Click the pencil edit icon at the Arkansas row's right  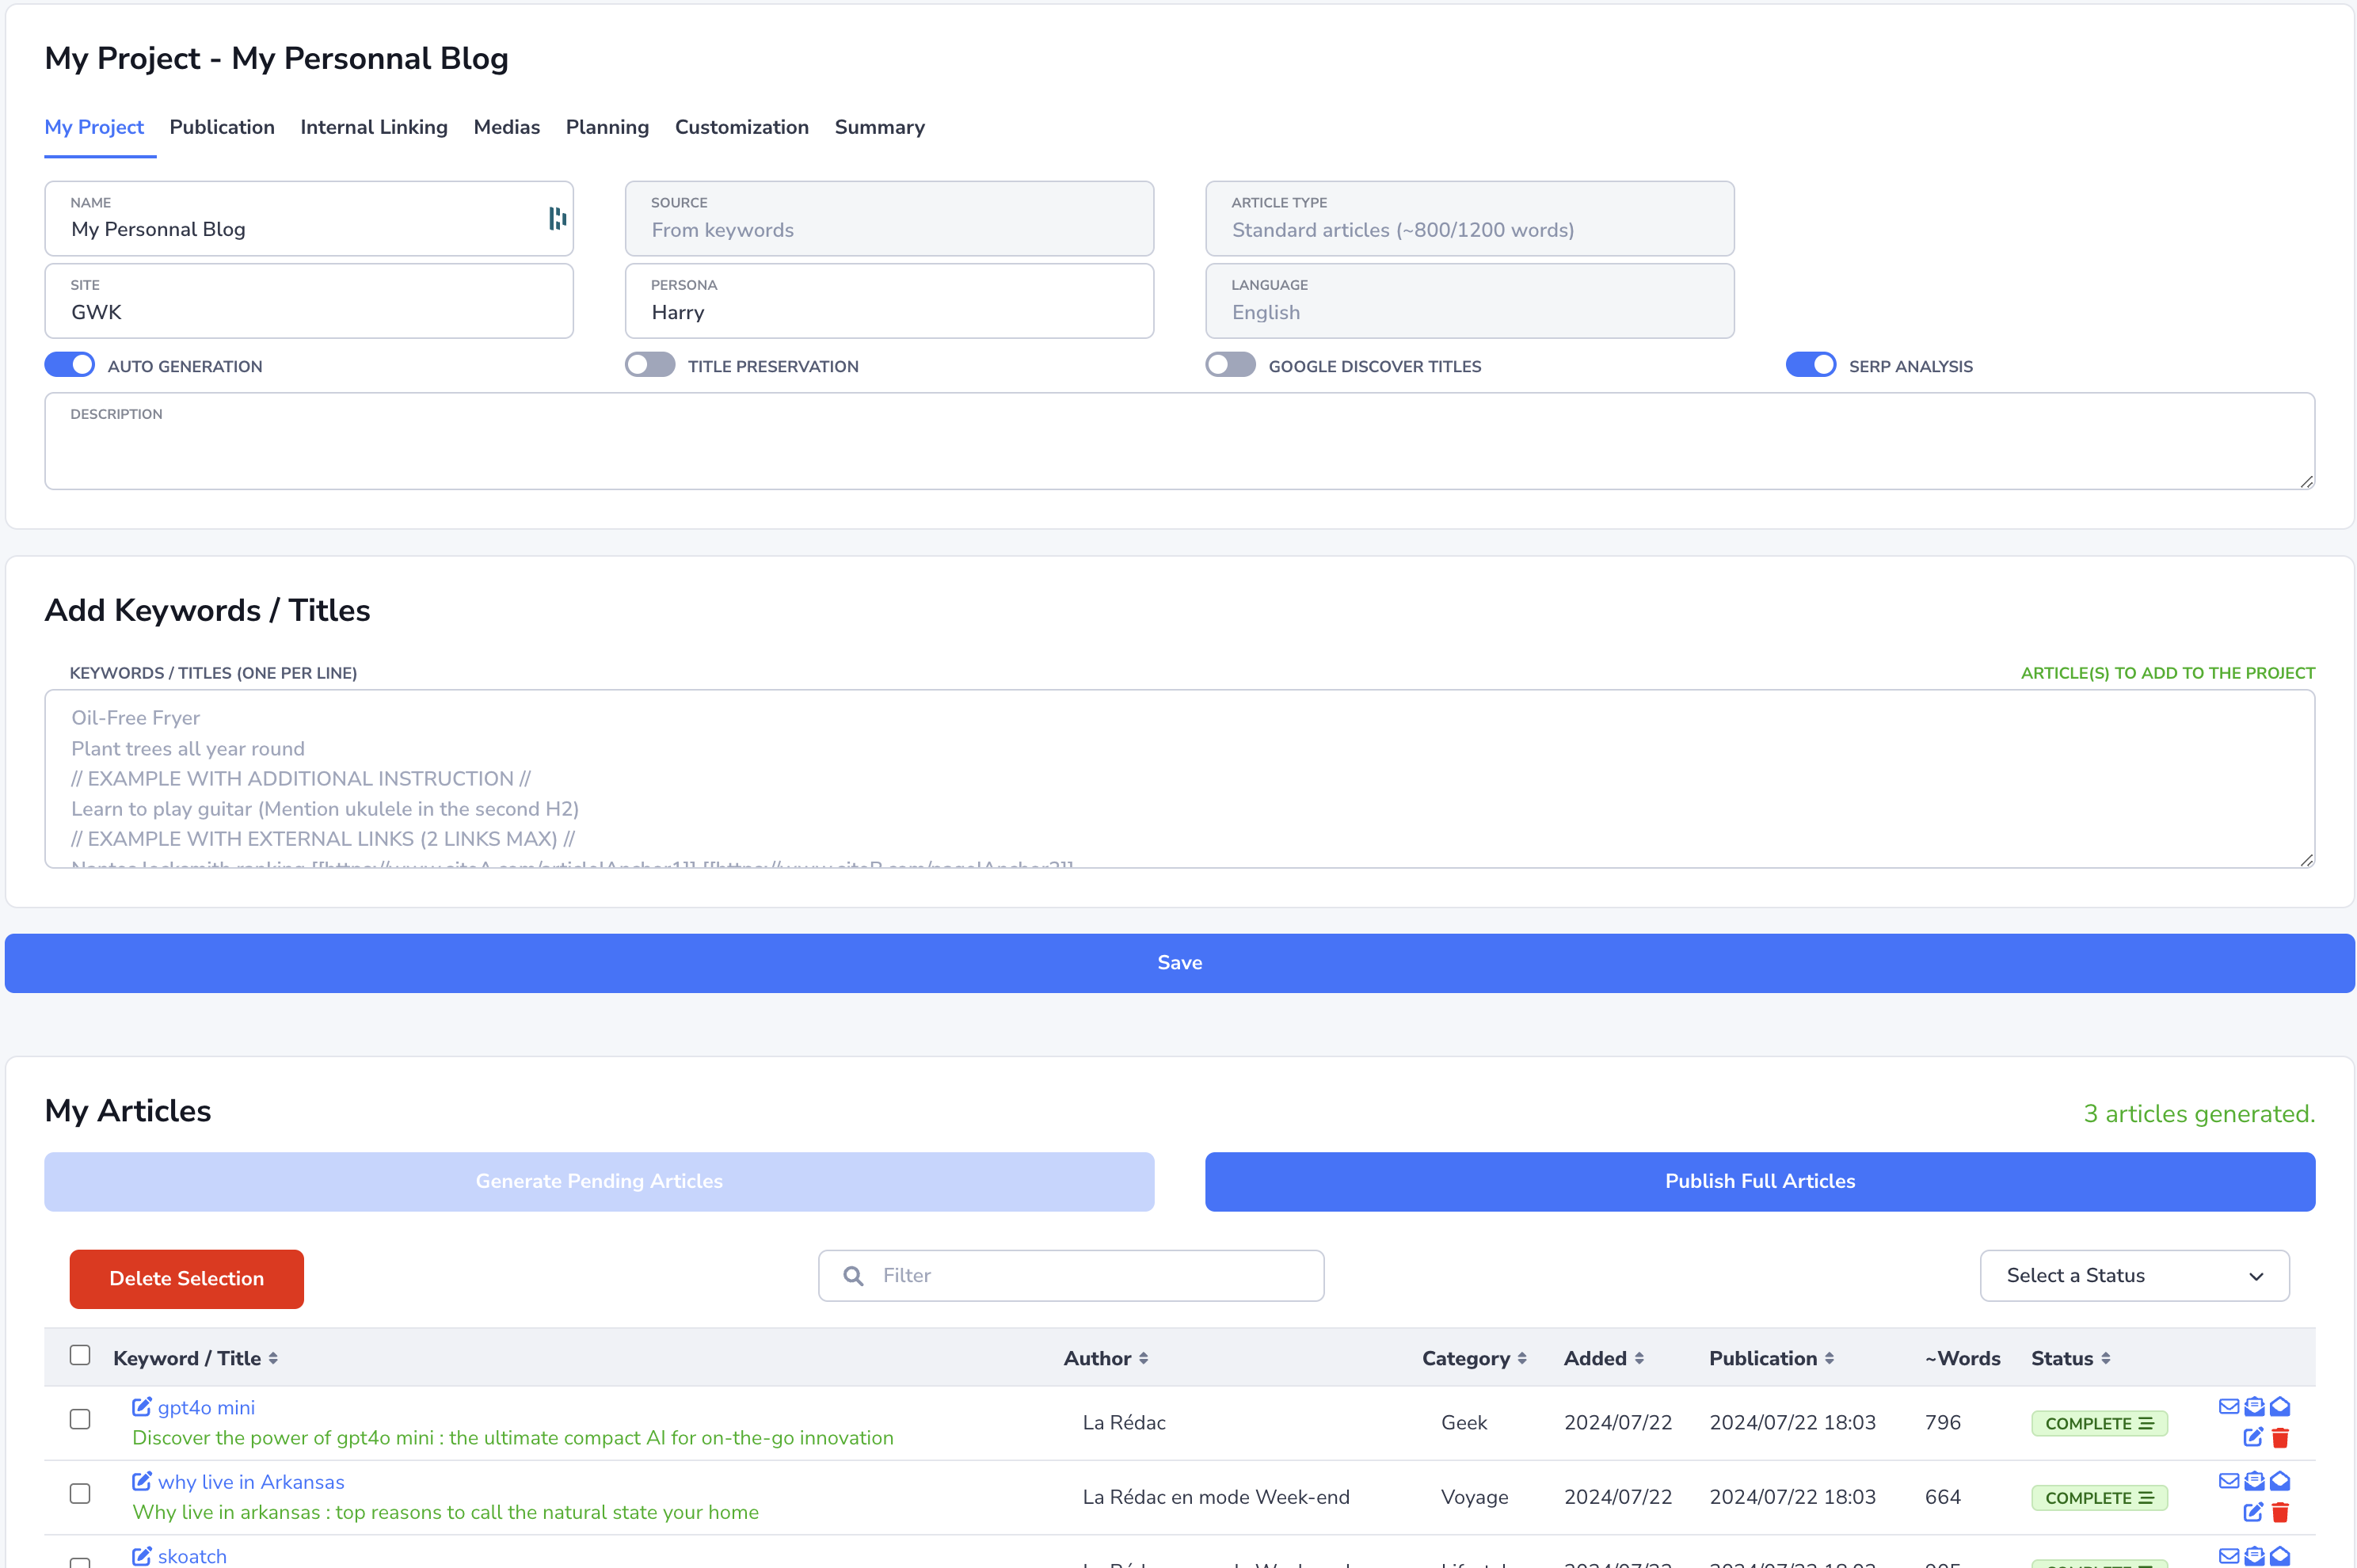(x=2253, y=1512)
